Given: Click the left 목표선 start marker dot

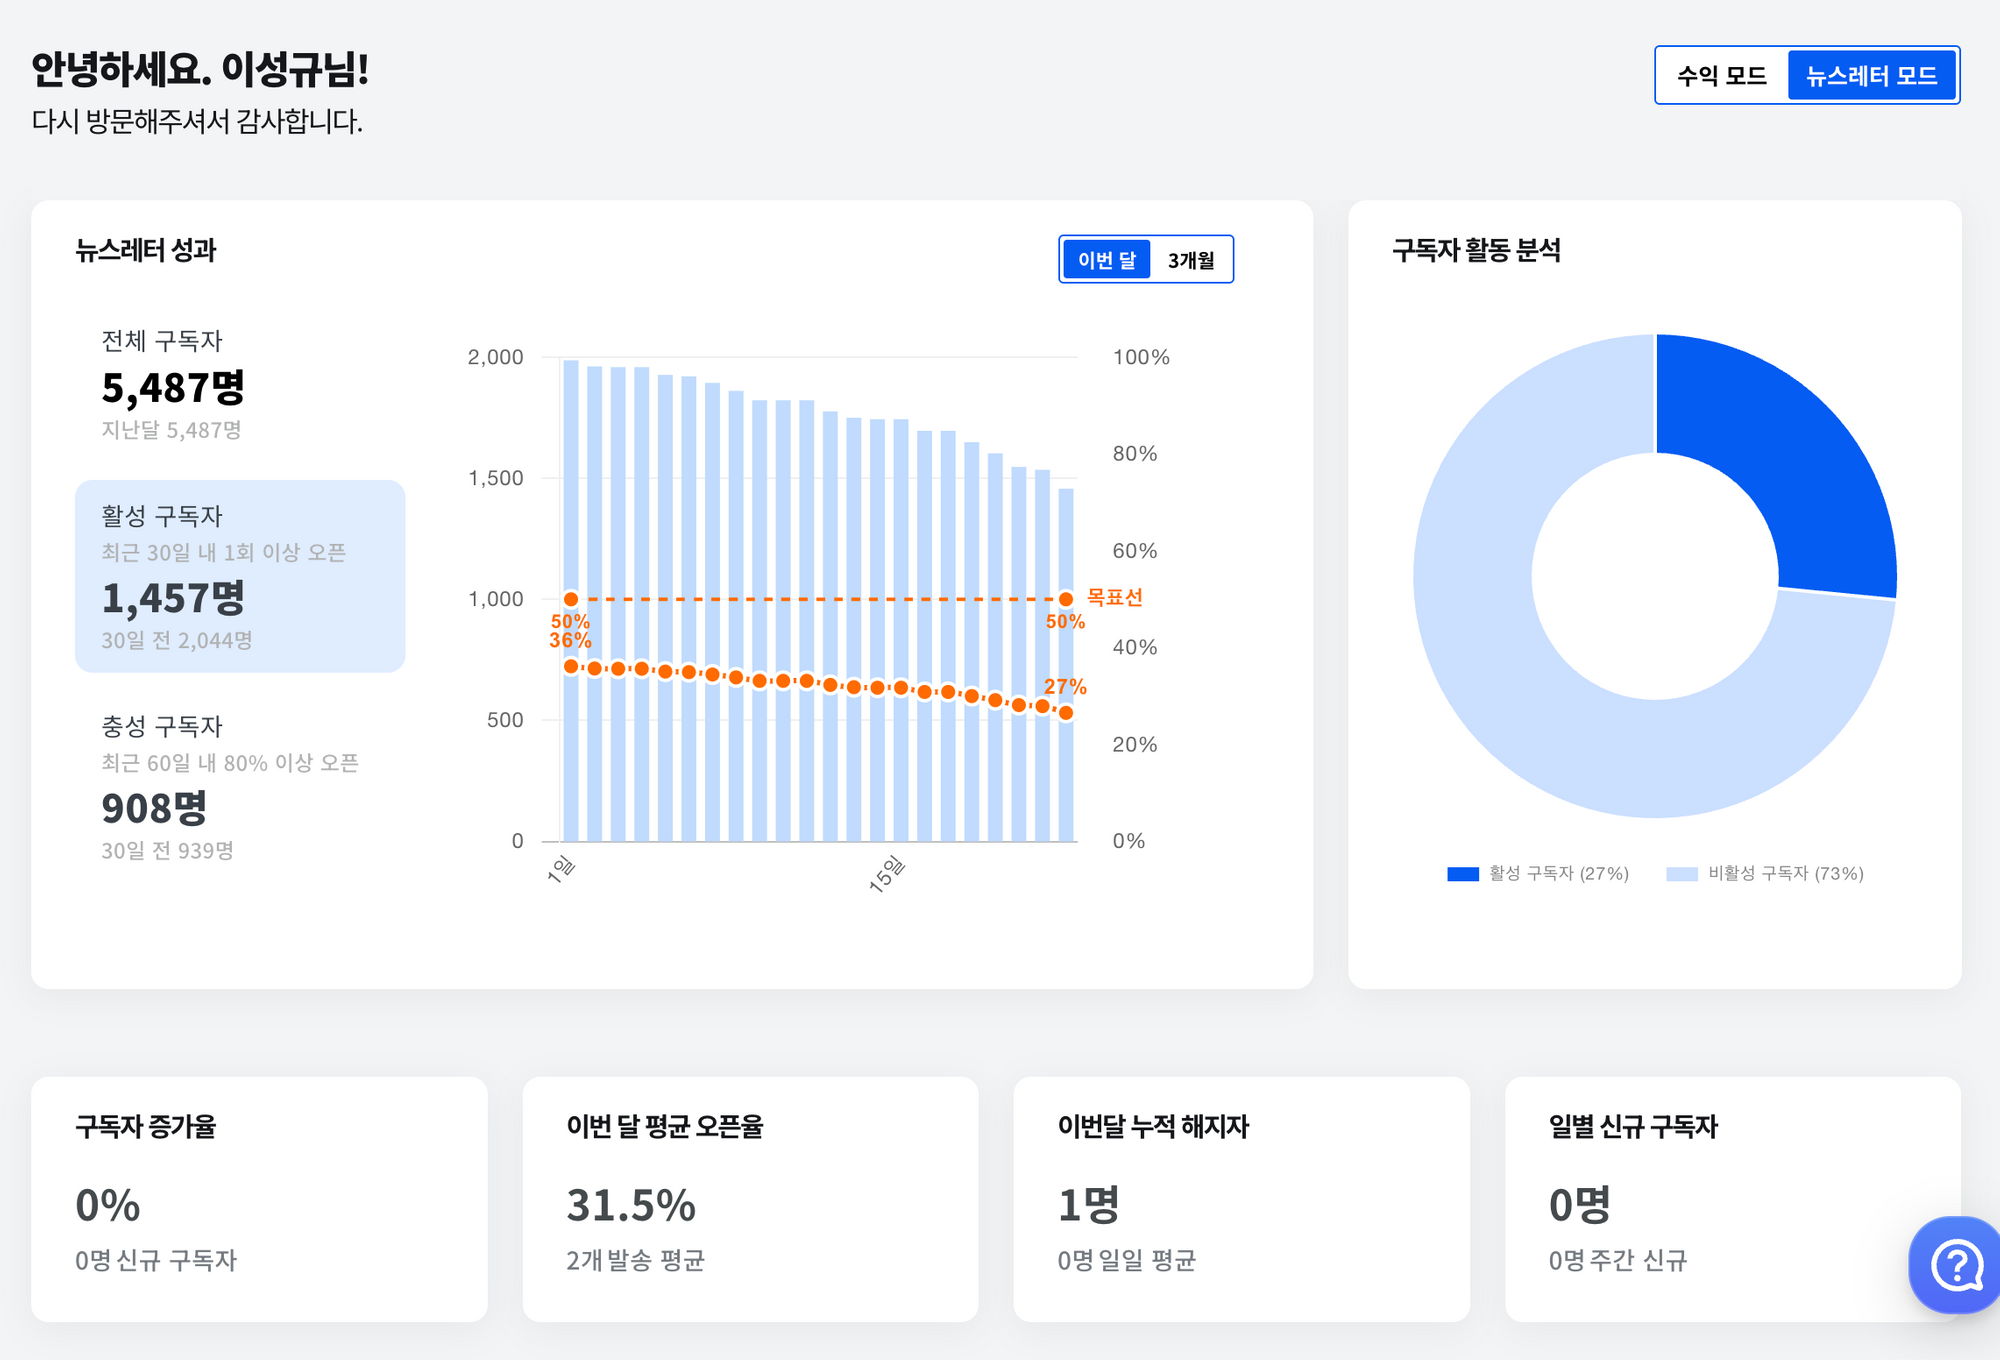Looking at the screenshot, I should [x=571, y=600].
